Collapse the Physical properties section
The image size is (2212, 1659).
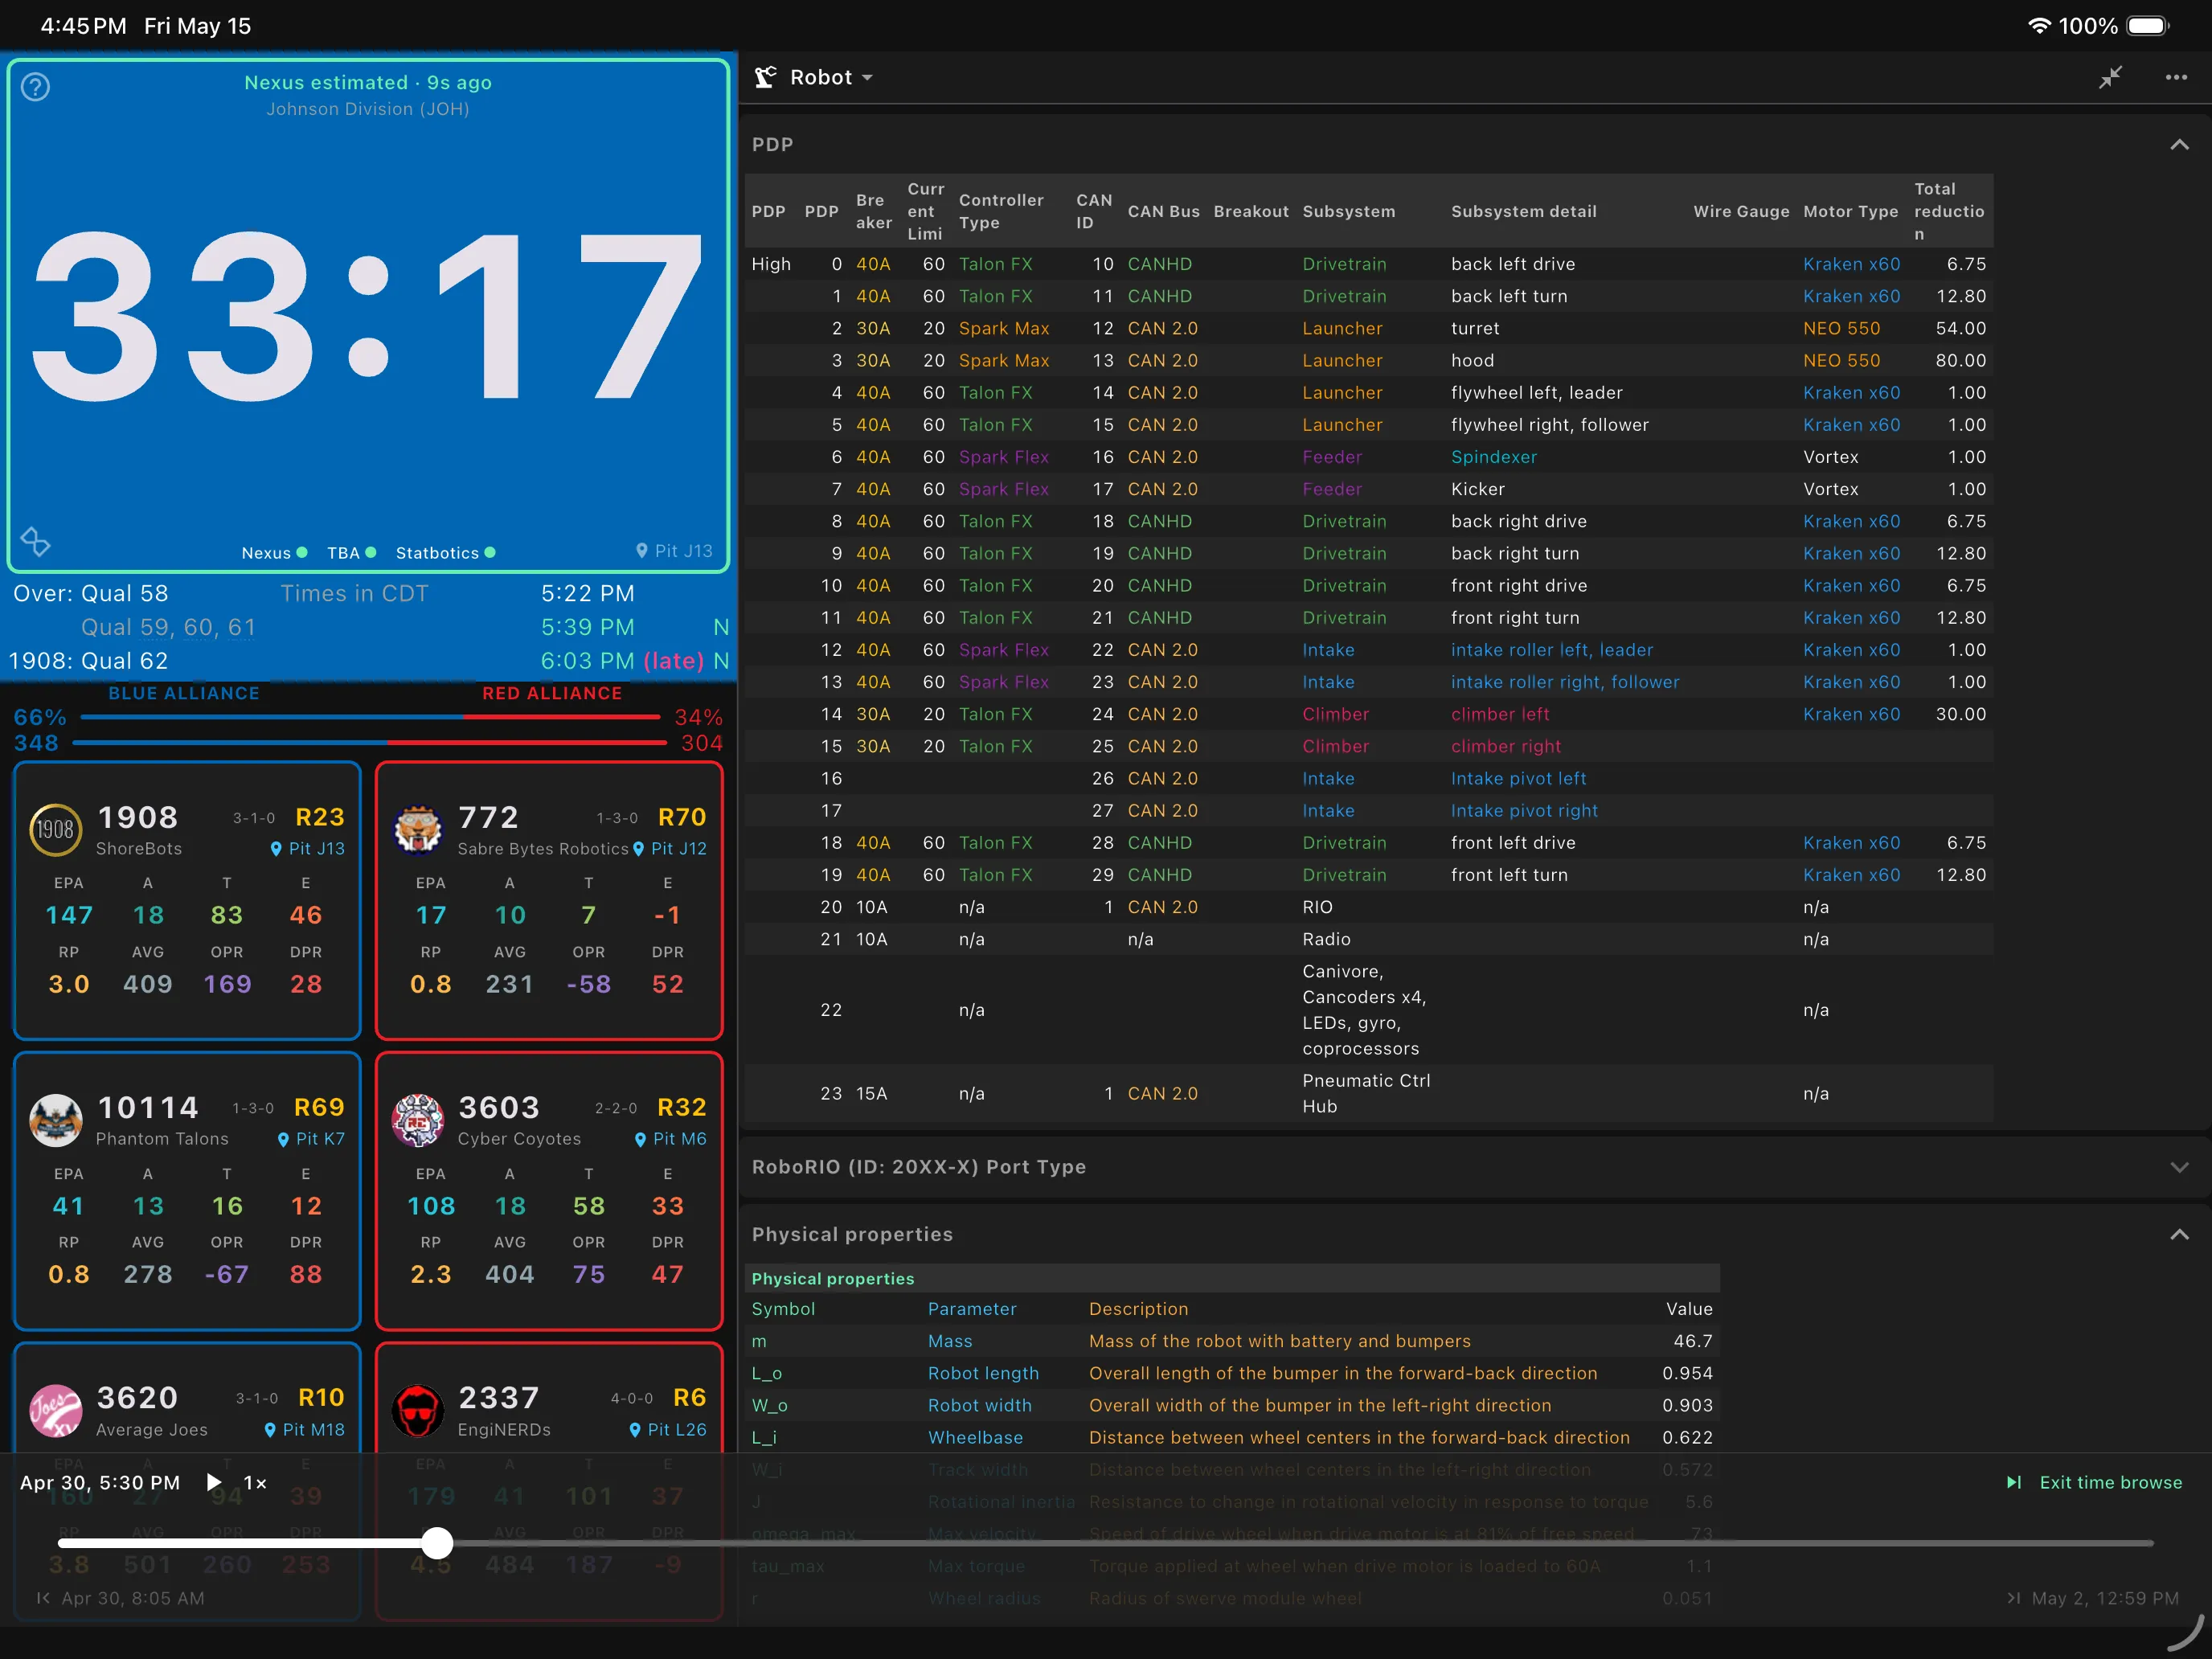coord(2179,1234)
